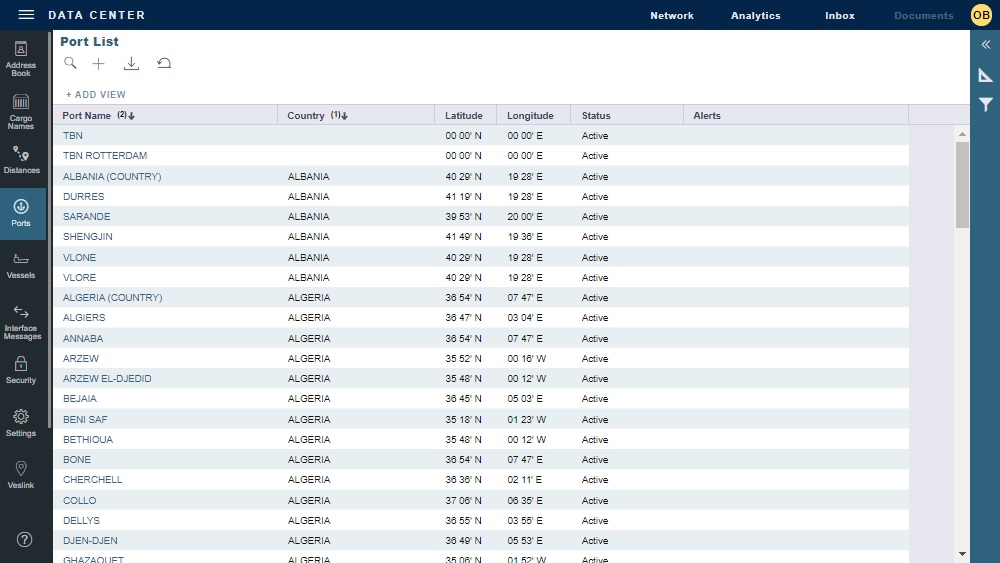Open Interface Messages in sidebar
Screen dimensions: 1000x563
coord(22,322)
